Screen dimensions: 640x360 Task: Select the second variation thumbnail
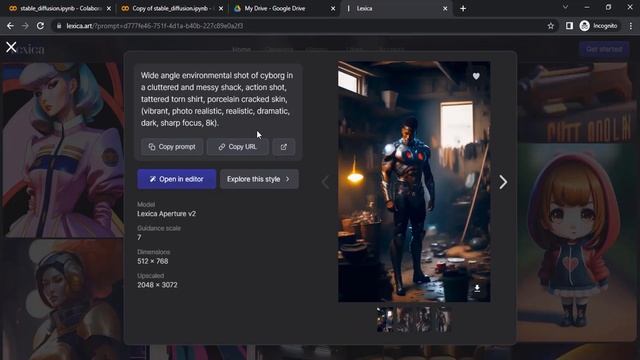404,320
